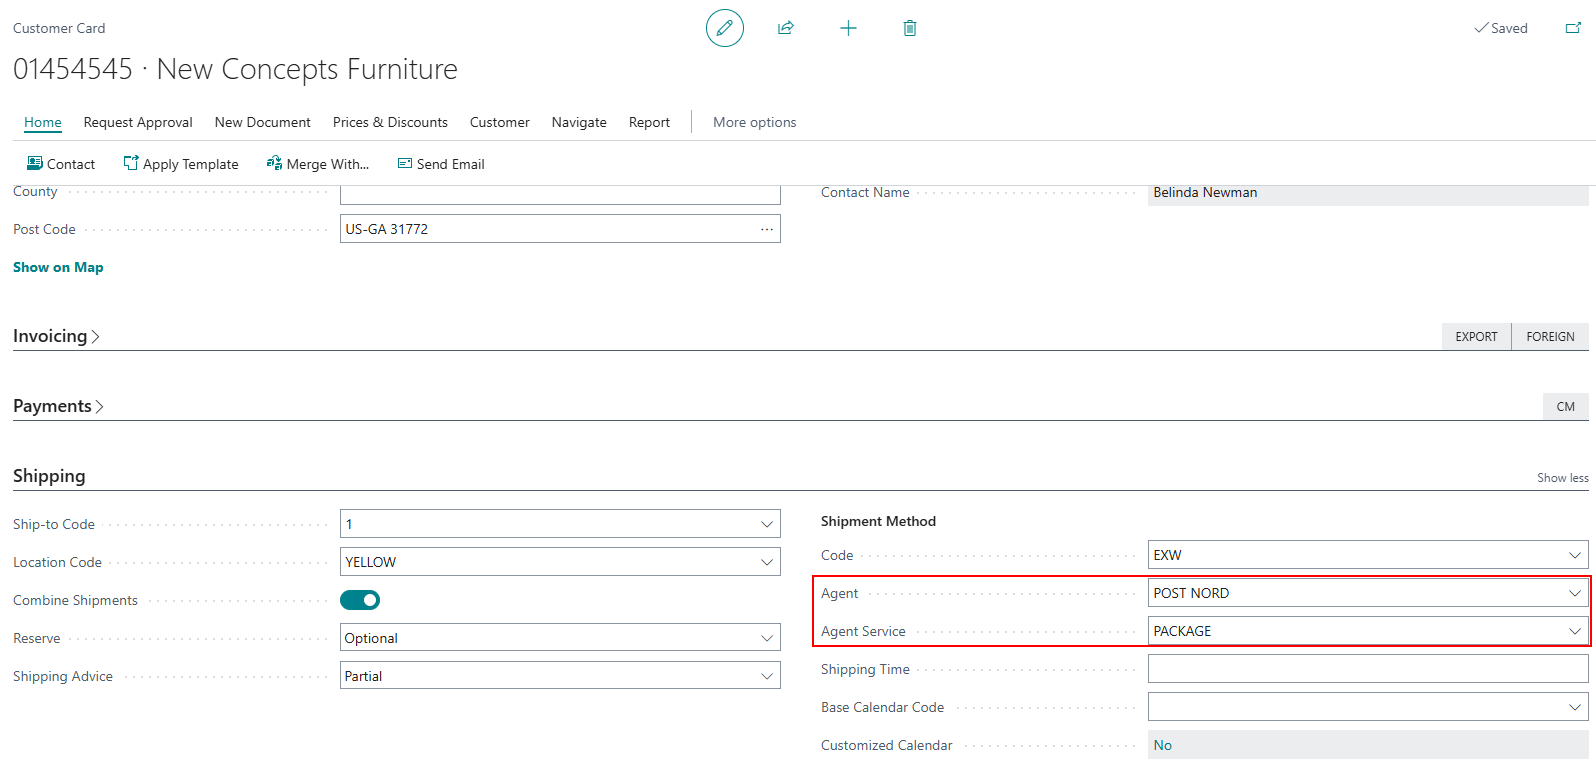This screenshot has width=1596, height=778.
Task: Click the Edit pencil icon
Action: (x=725, y=28)
